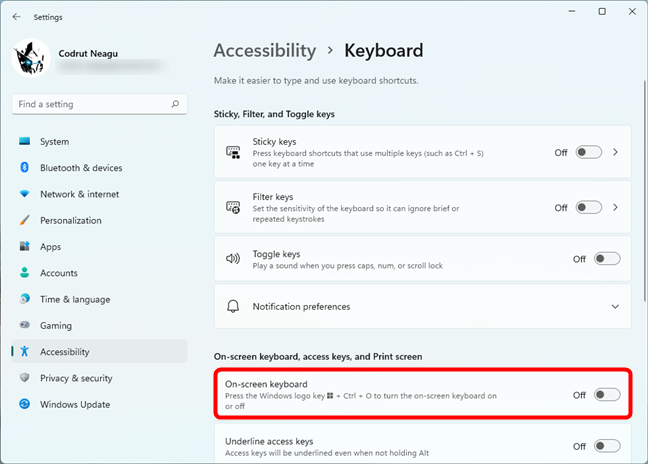648x464 pixels.
Task: Navigate back to Accessibility breadcrumb
Action: 264,50
